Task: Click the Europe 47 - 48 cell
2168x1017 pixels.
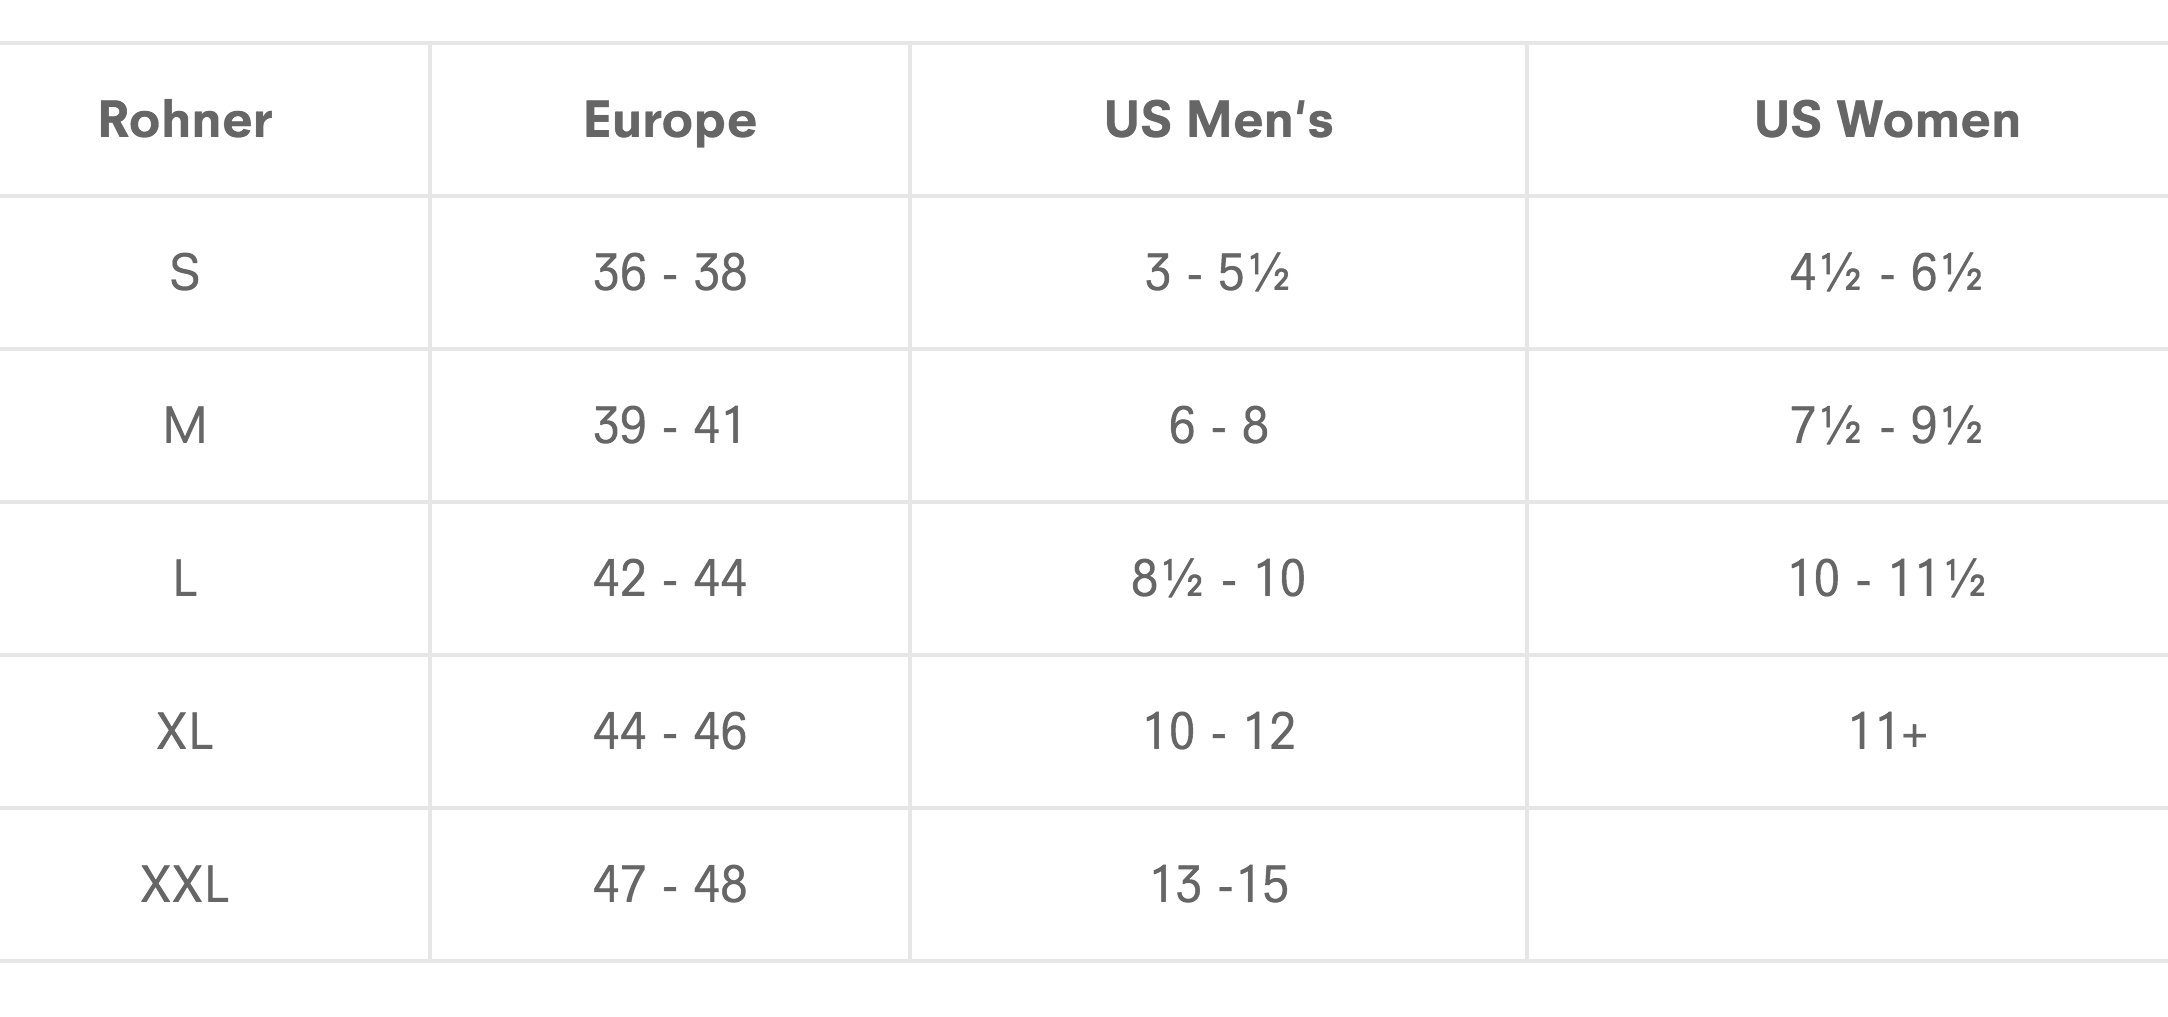Action: [x=670, y=885]
